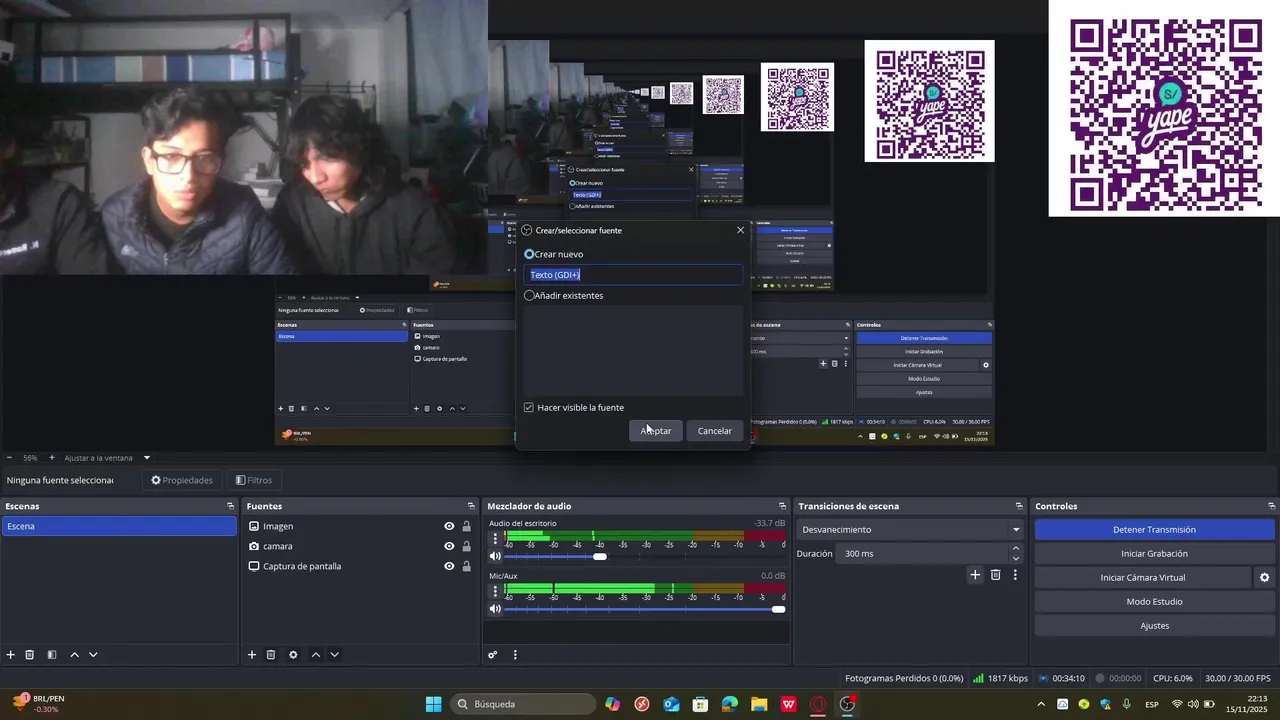Lock the Imagen source
The image size is (1280, 720).
(x=466, y=526)
